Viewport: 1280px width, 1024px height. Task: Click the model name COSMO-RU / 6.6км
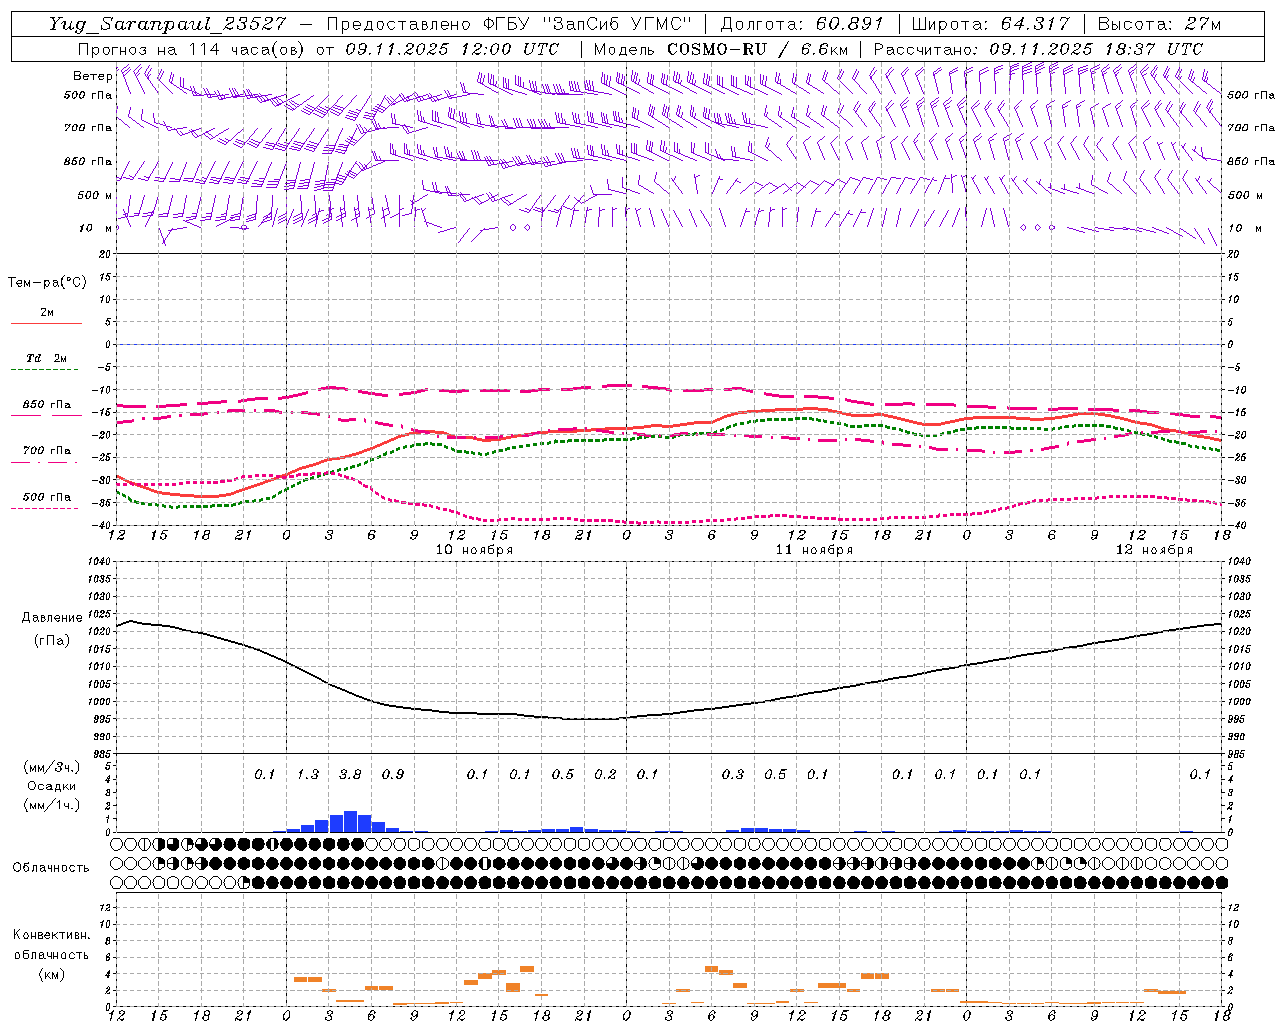(x=758, y=48)
